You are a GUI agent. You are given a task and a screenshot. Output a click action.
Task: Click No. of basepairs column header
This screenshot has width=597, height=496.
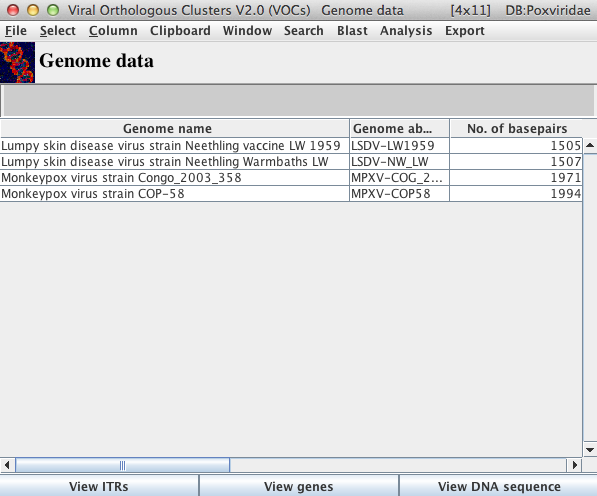click(x=517, y=128)
